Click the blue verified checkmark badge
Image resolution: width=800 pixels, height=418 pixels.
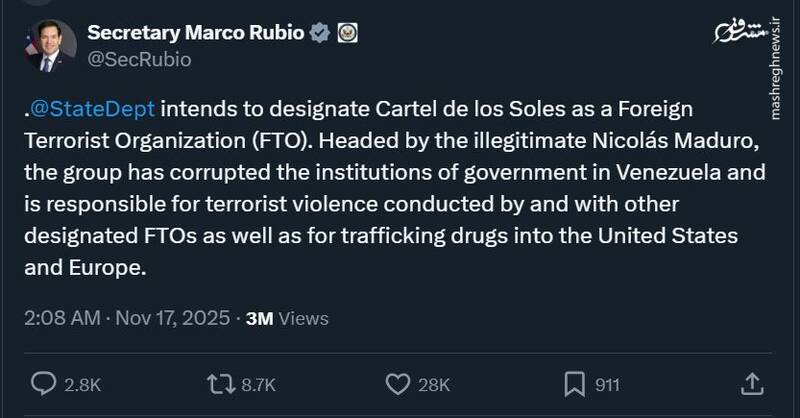click(319, 33)
